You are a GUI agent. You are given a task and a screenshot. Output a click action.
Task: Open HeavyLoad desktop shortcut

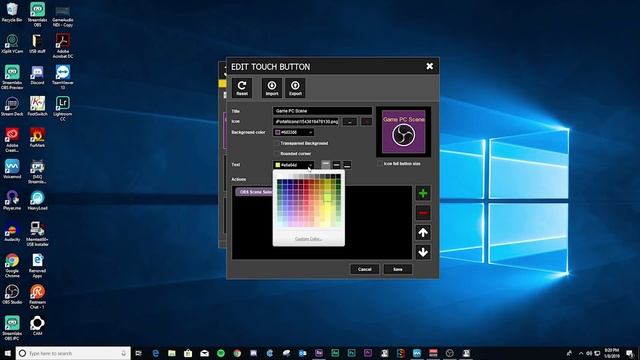(x=37, y=200)
